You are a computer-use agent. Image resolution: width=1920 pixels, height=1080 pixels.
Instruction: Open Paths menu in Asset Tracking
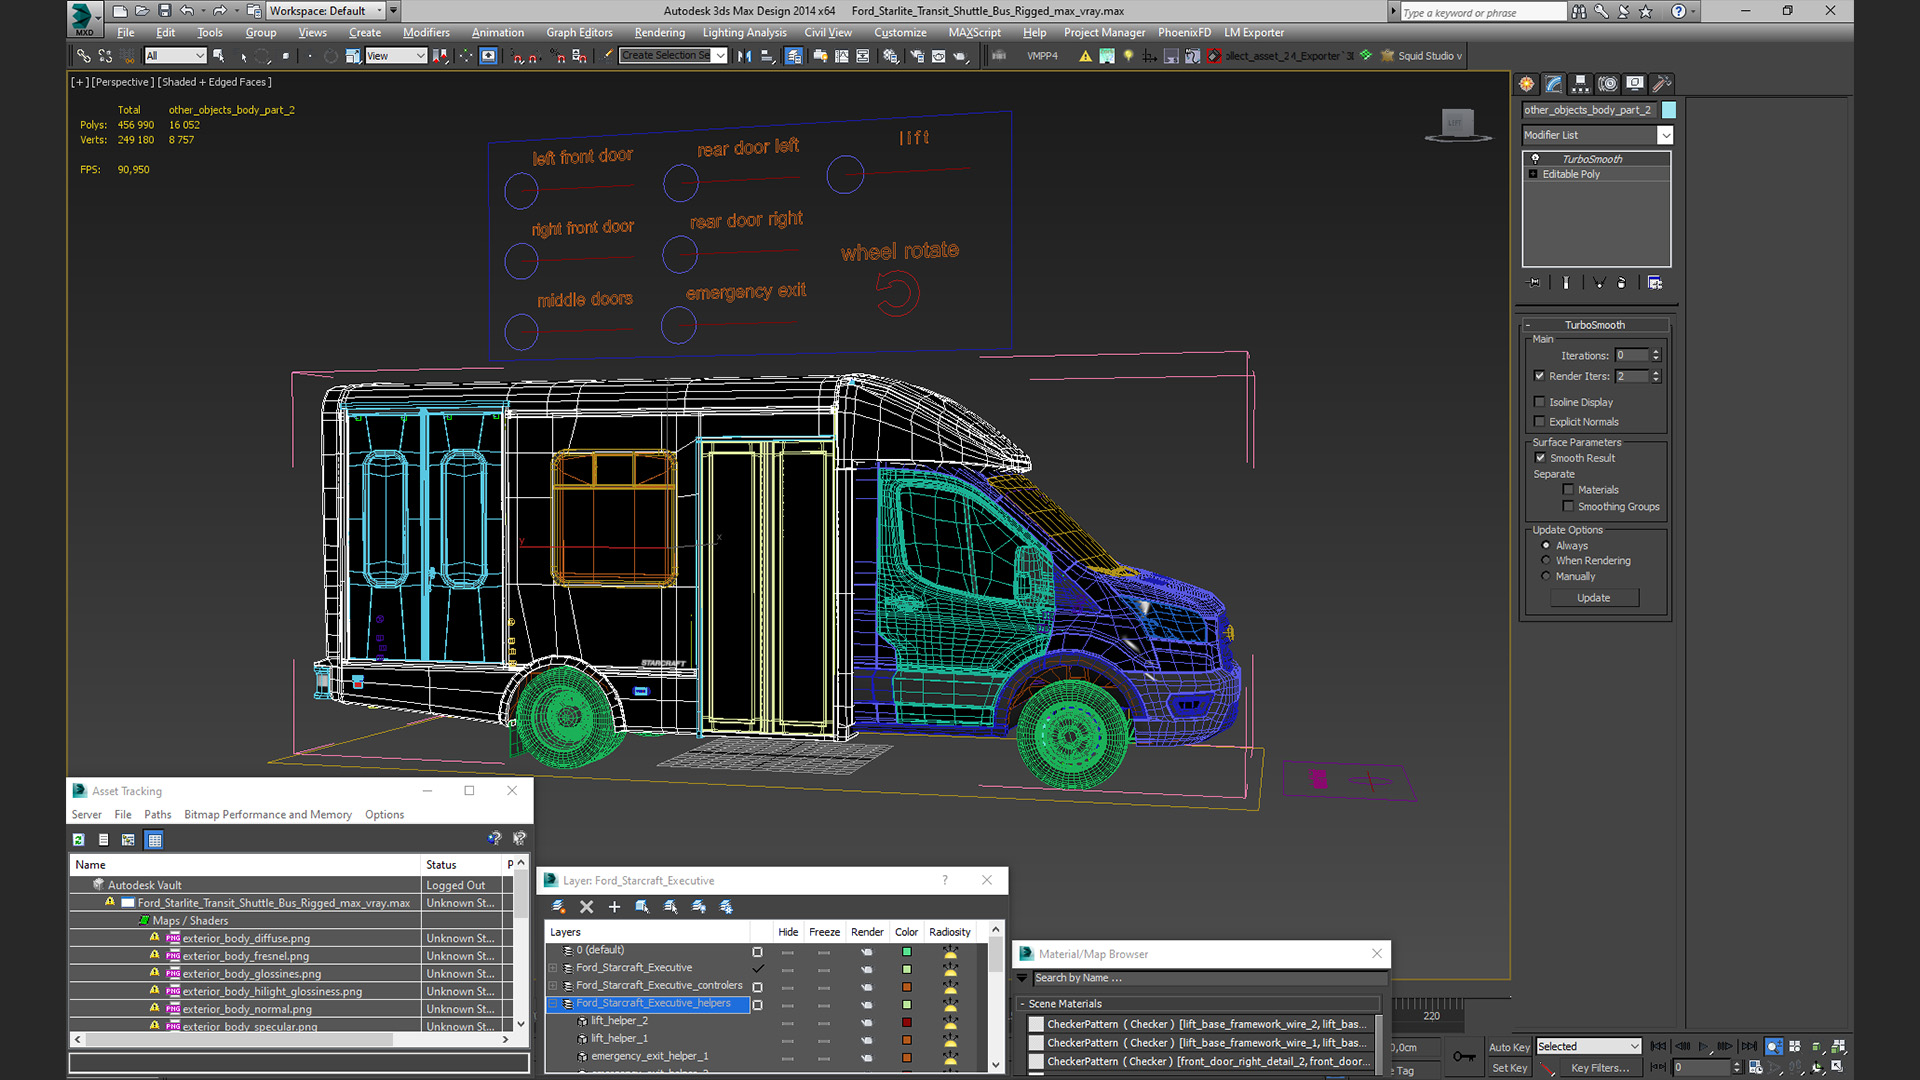coord(157,815)
